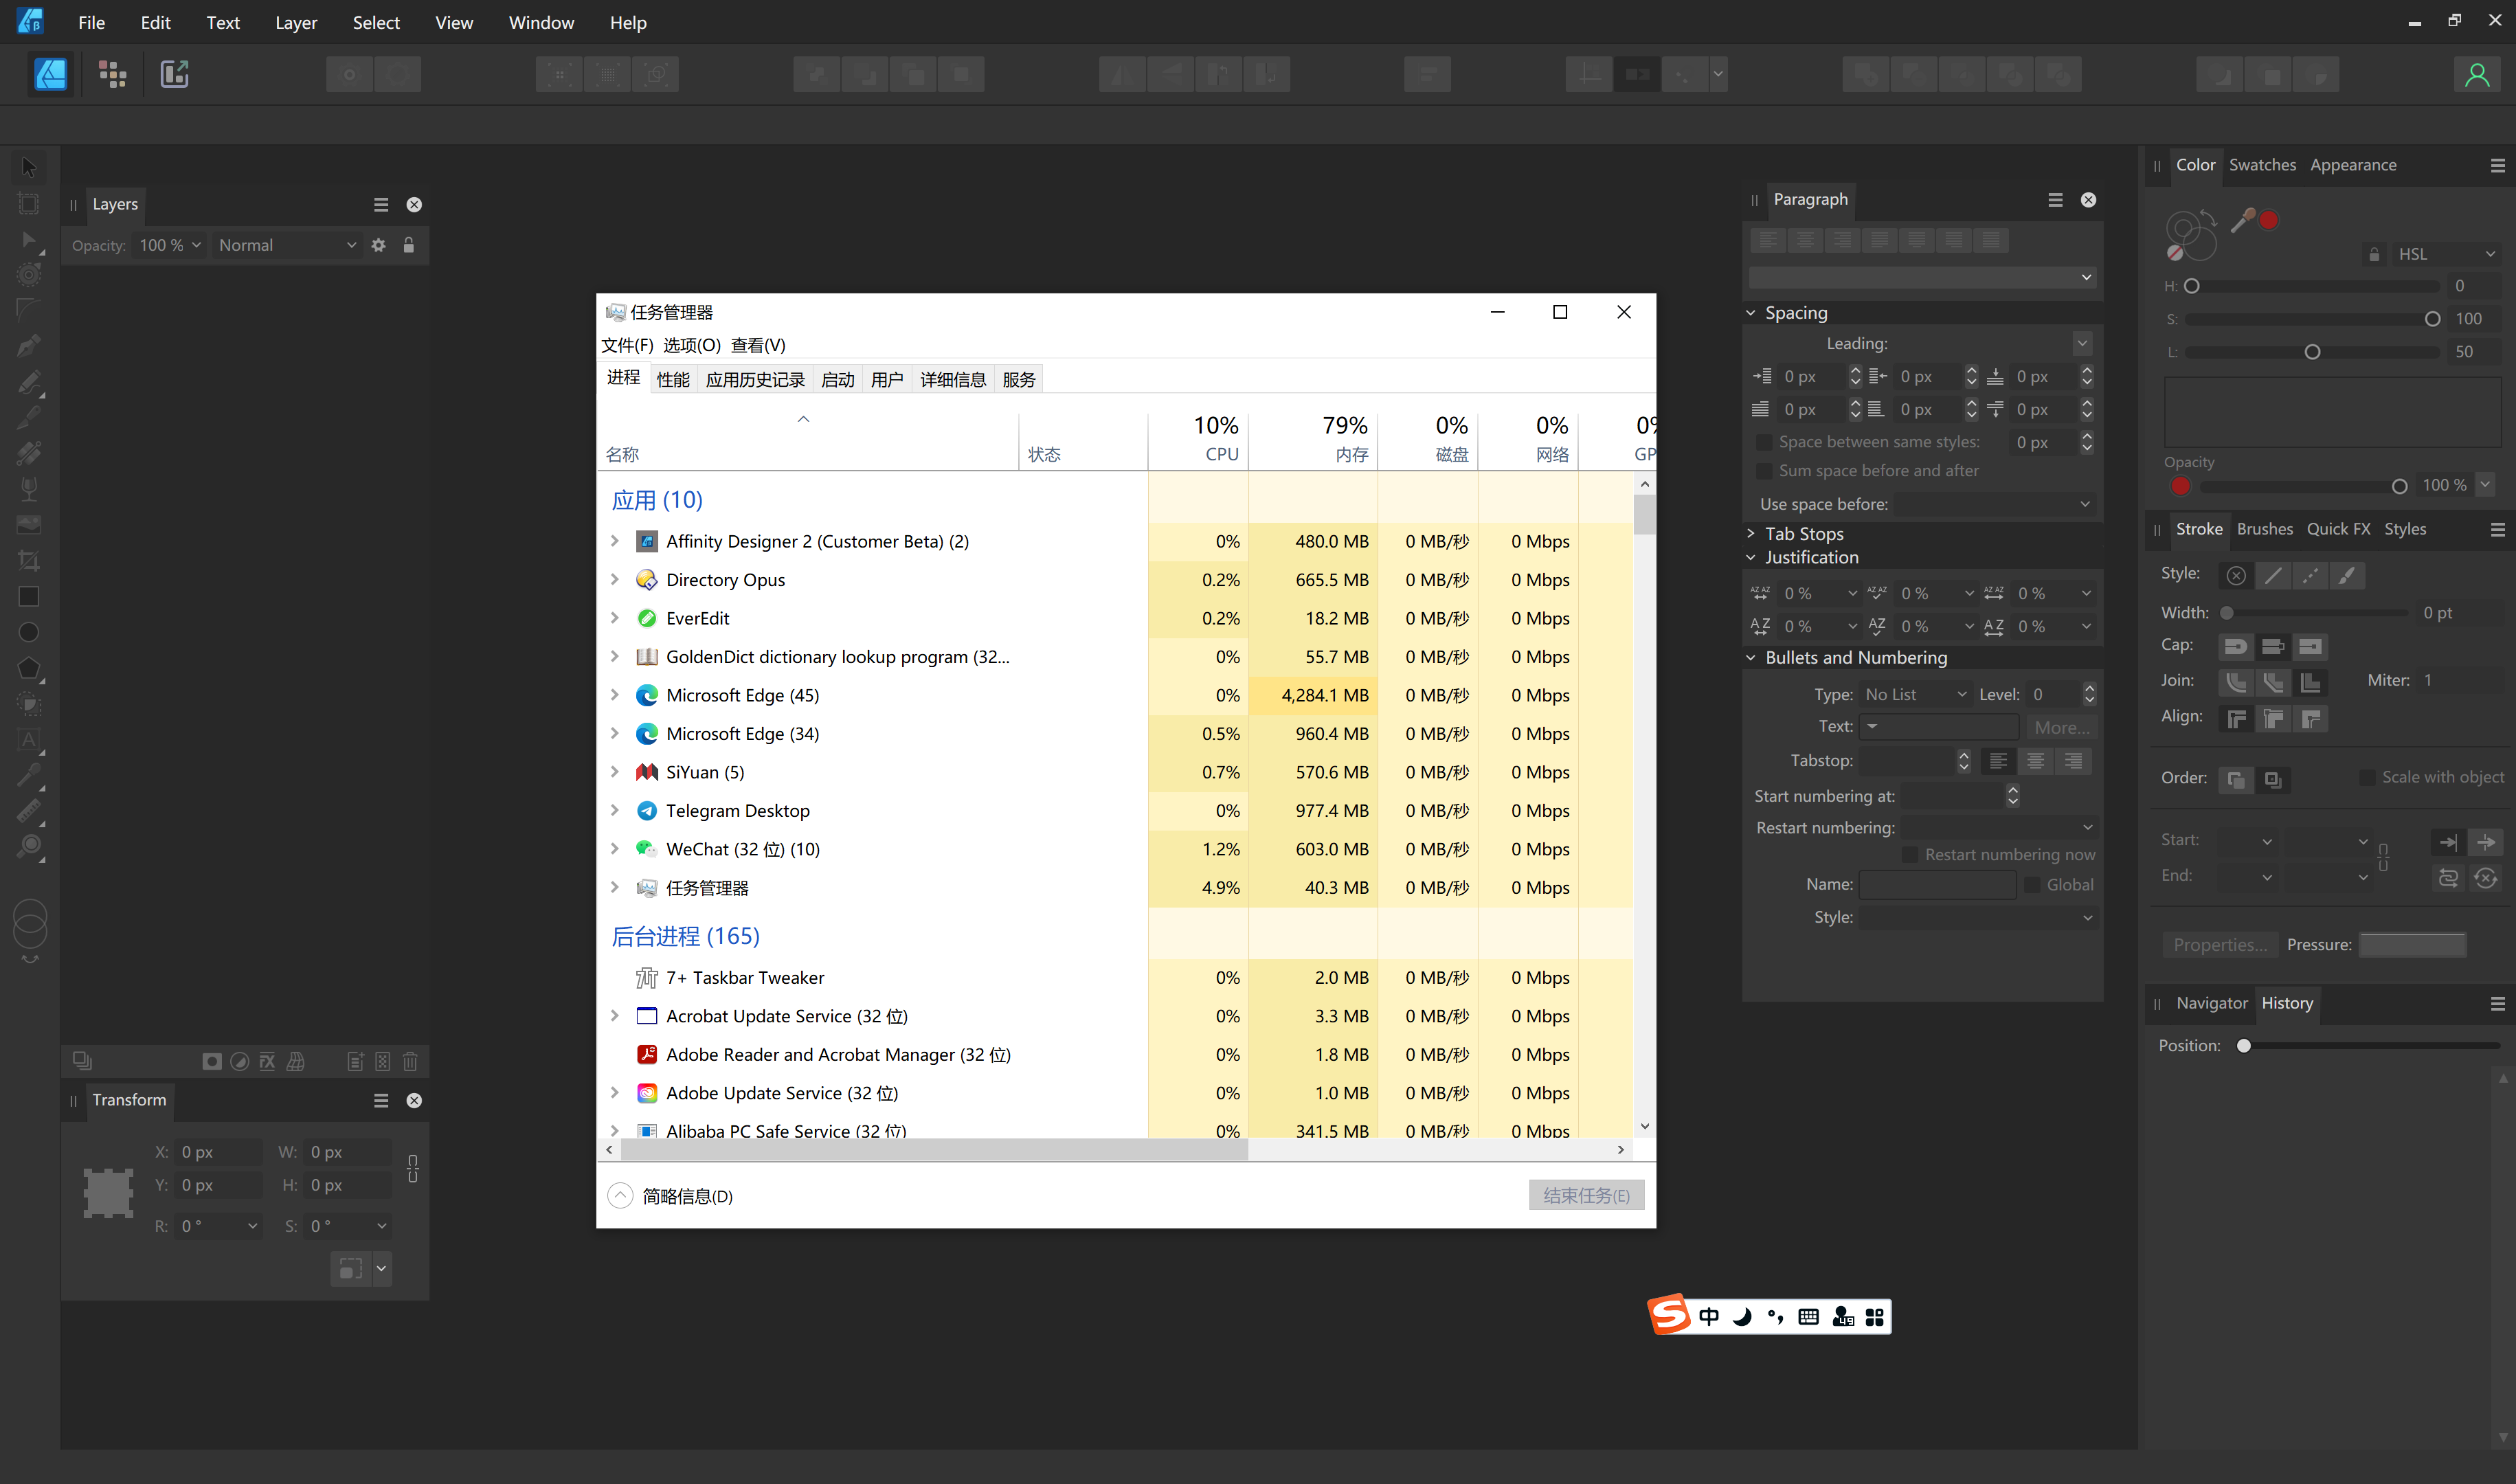This screenshot has width=2516, height=1484.
Task: Switch to Swatches tab
Action: (x=2262, y=165)
